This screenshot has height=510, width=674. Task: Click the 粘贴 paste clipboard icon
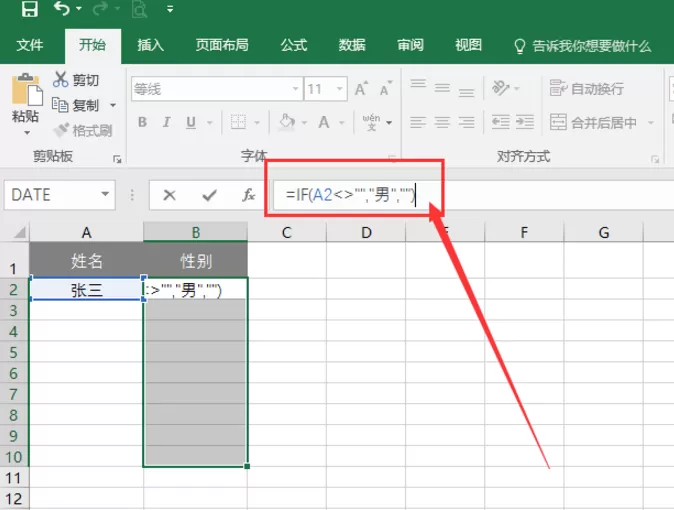(x=27, y=89)
